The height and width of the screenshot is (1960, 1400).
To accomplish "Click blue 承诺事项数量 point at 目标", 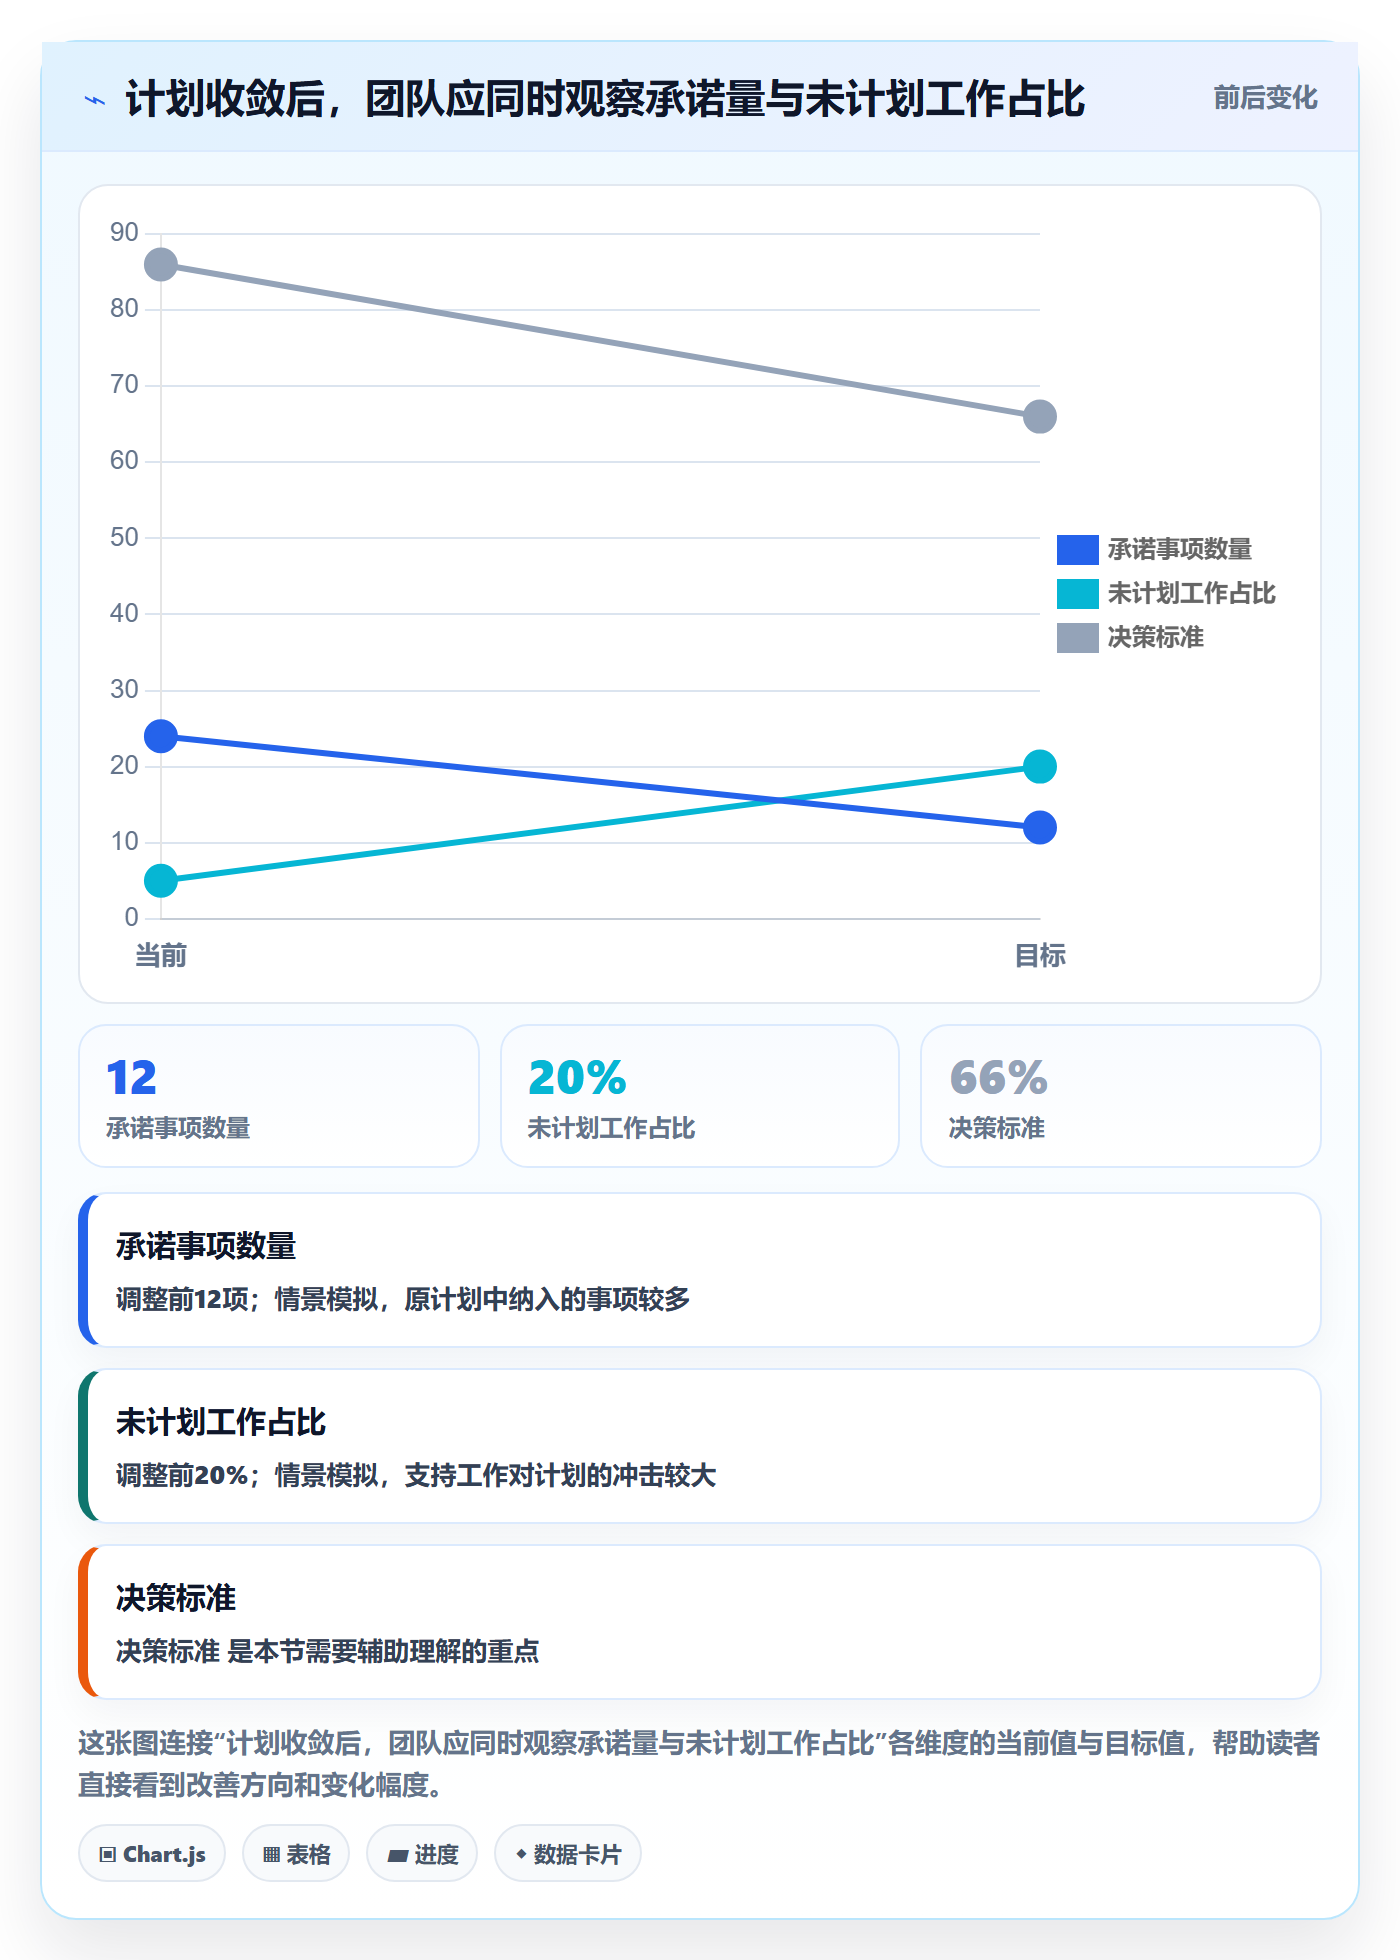I will [x=1040, y=828].
